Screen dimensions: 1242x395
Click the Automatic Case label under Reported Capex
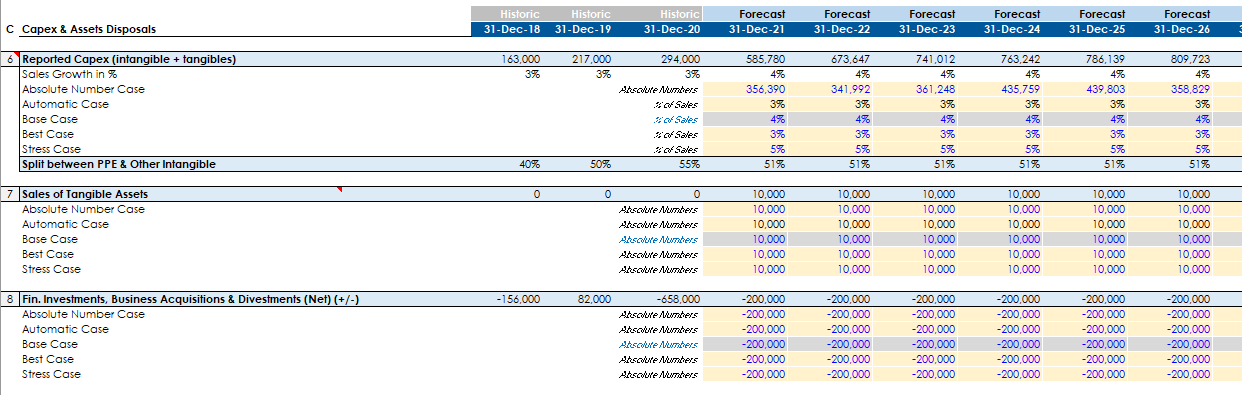(x=65, y=104)
